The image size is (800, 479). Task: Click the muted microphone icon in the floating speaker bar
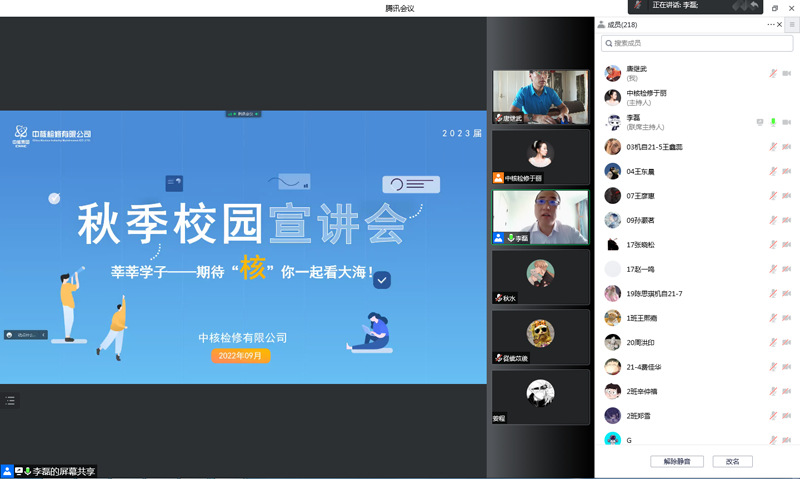[x=638, y=5]
